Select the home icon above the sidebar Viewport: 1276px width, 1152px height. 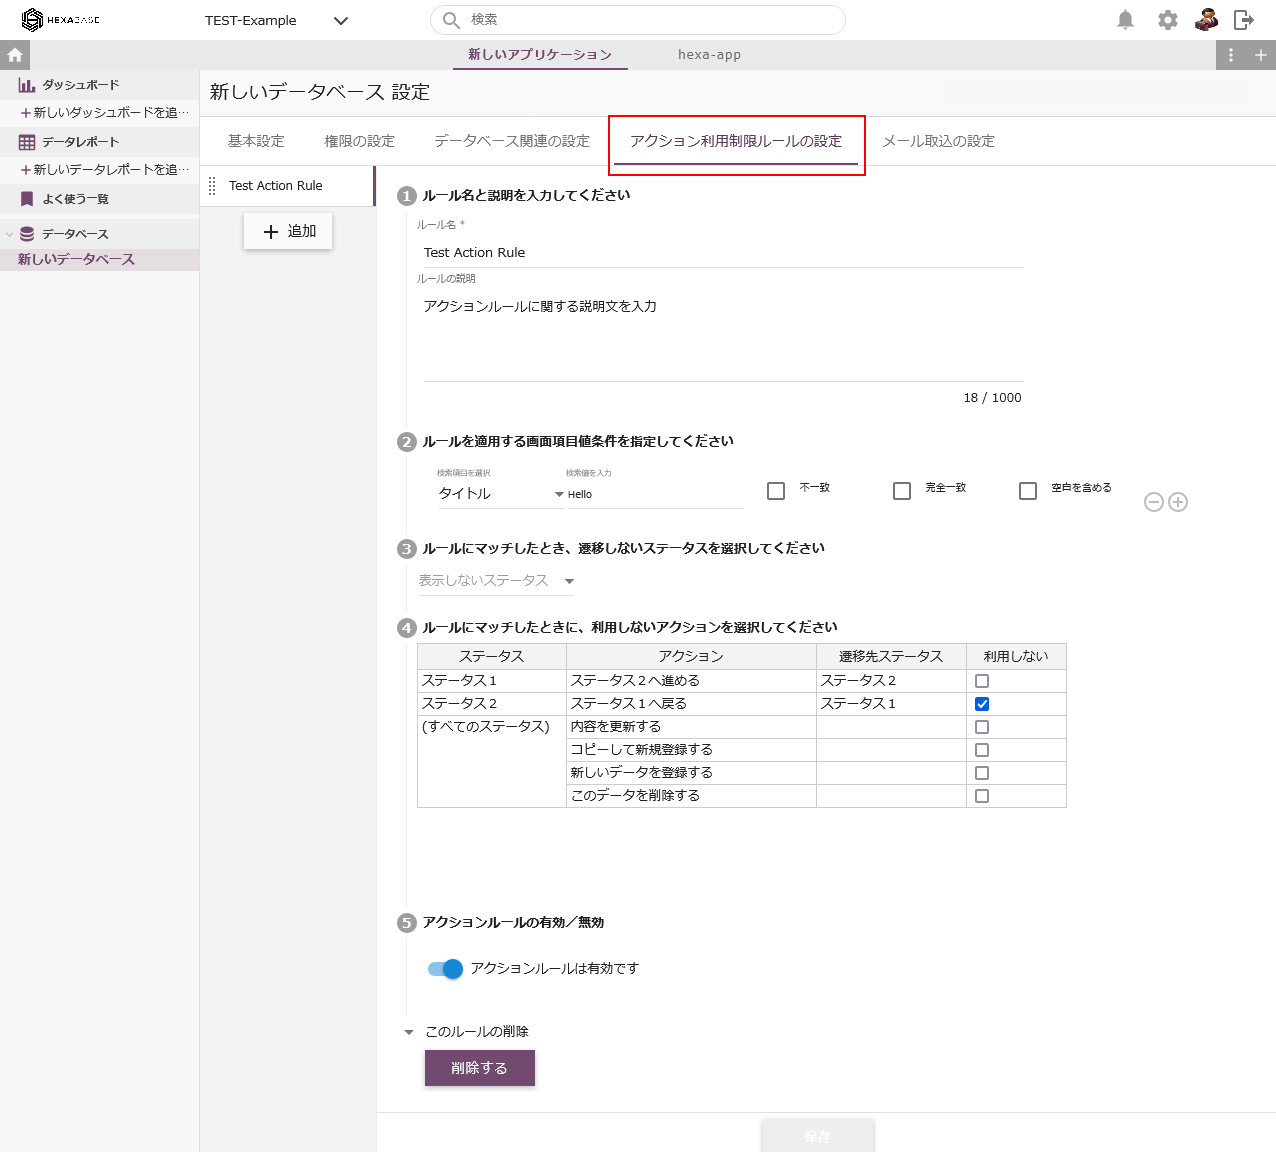click(x=14, y=55)
